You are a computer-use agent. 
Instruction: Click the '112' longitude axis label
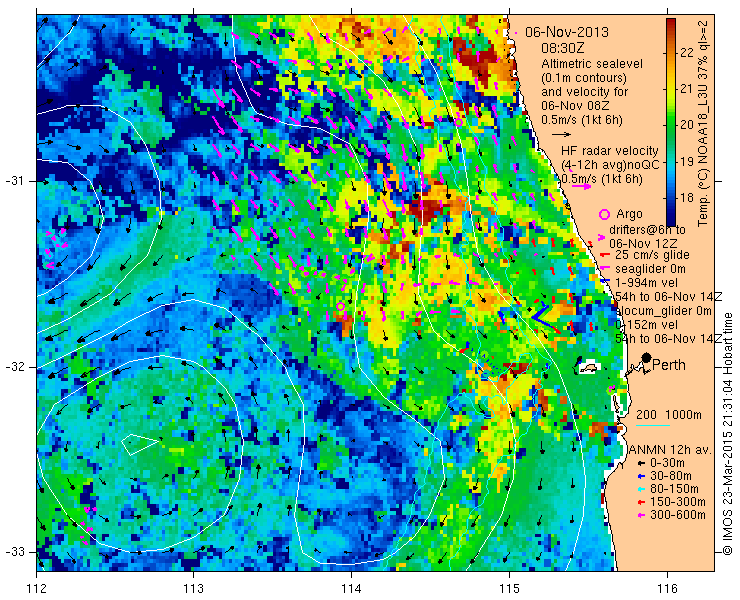(36, 589)
